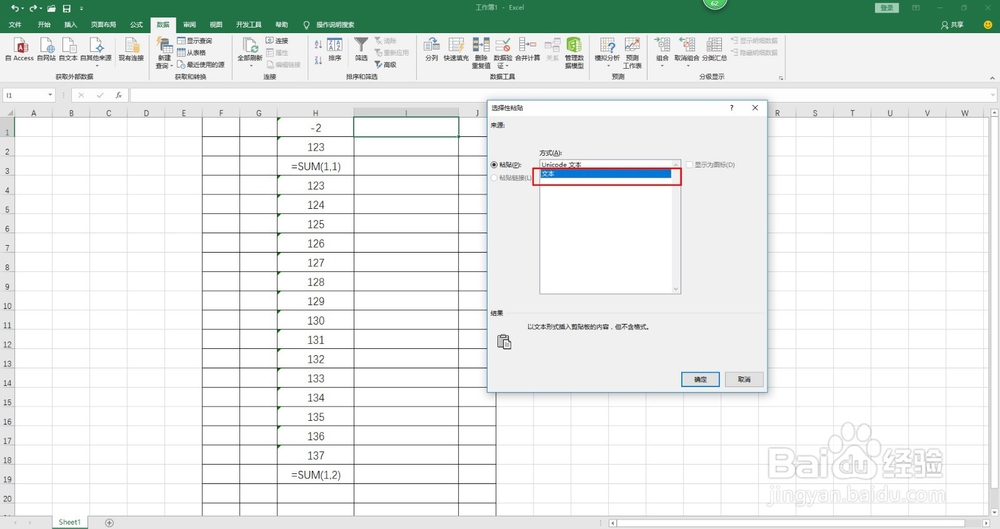Switch to the 页面布局 tab
Image resolution: width=1000 pixels, height=529 pixels.
pyautogui.click(x=103, y=25)
